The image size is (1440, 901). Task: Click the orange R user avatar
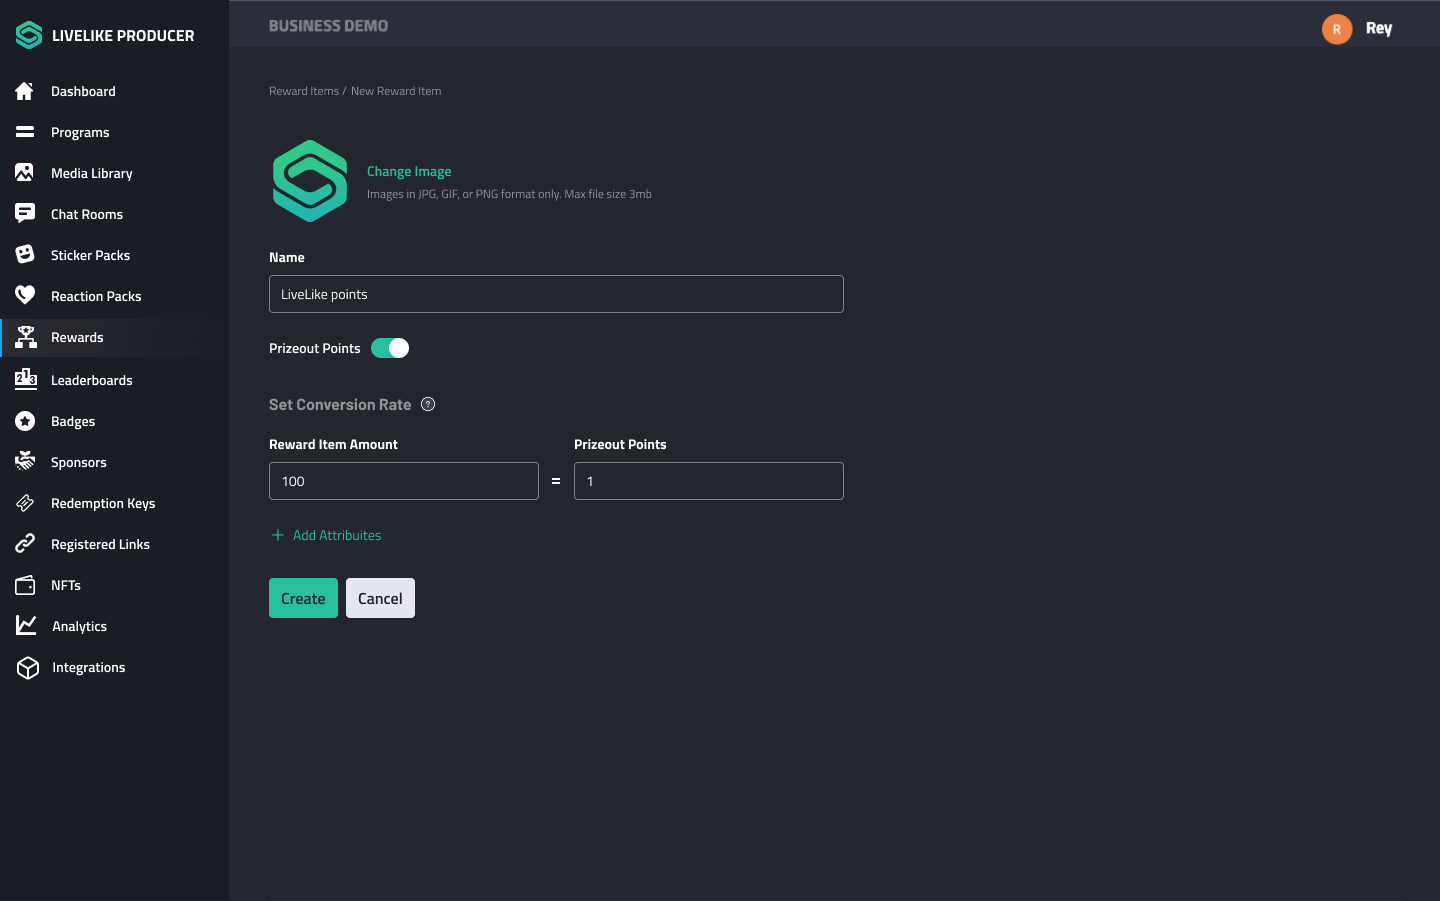click(x=1337, y=29)
